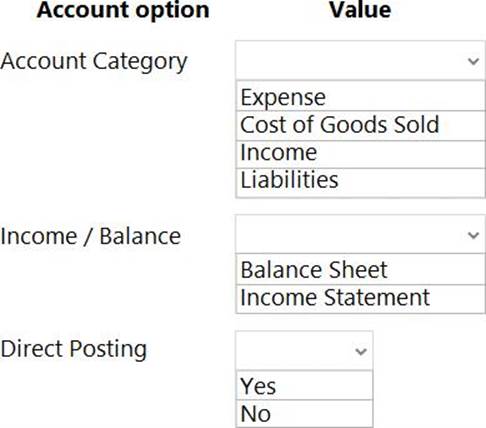
Task: Pick Income from the Account Category options
Action: coord(360,154)
